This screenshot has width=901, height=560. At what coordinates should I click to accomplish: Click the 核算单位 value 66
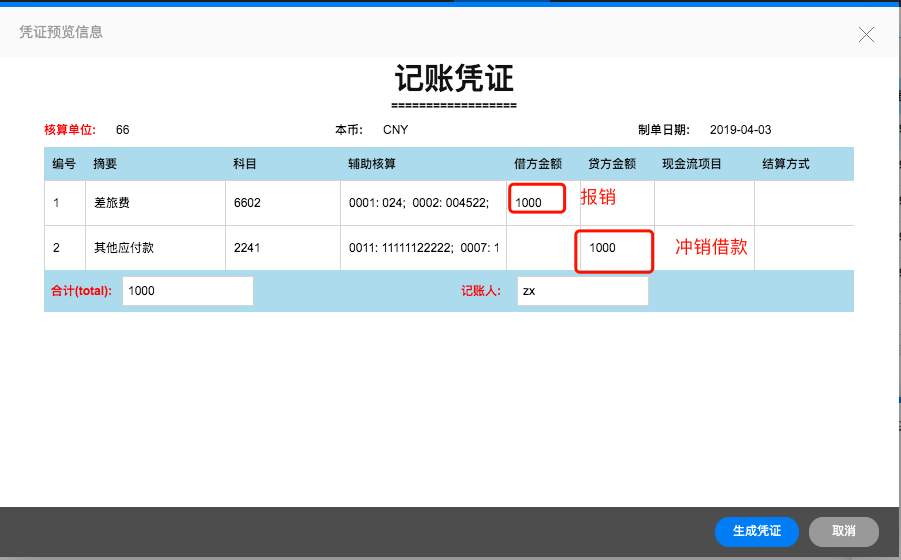(x=122, y=130)
